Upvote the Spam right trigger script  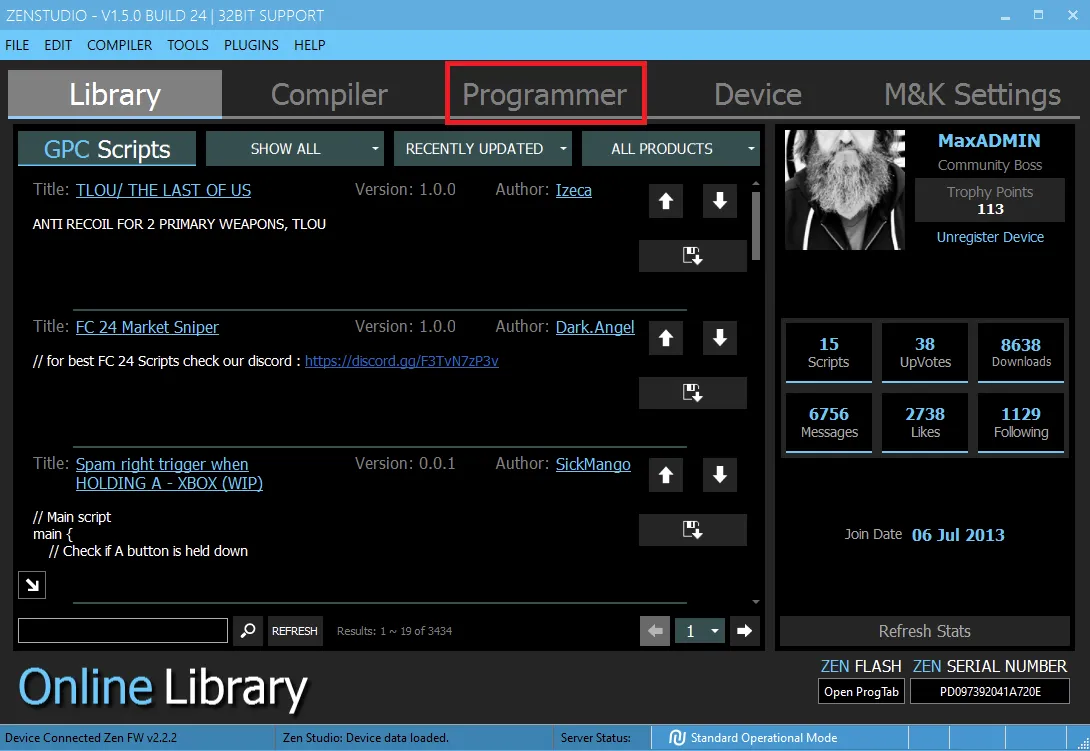pos(666,475)
